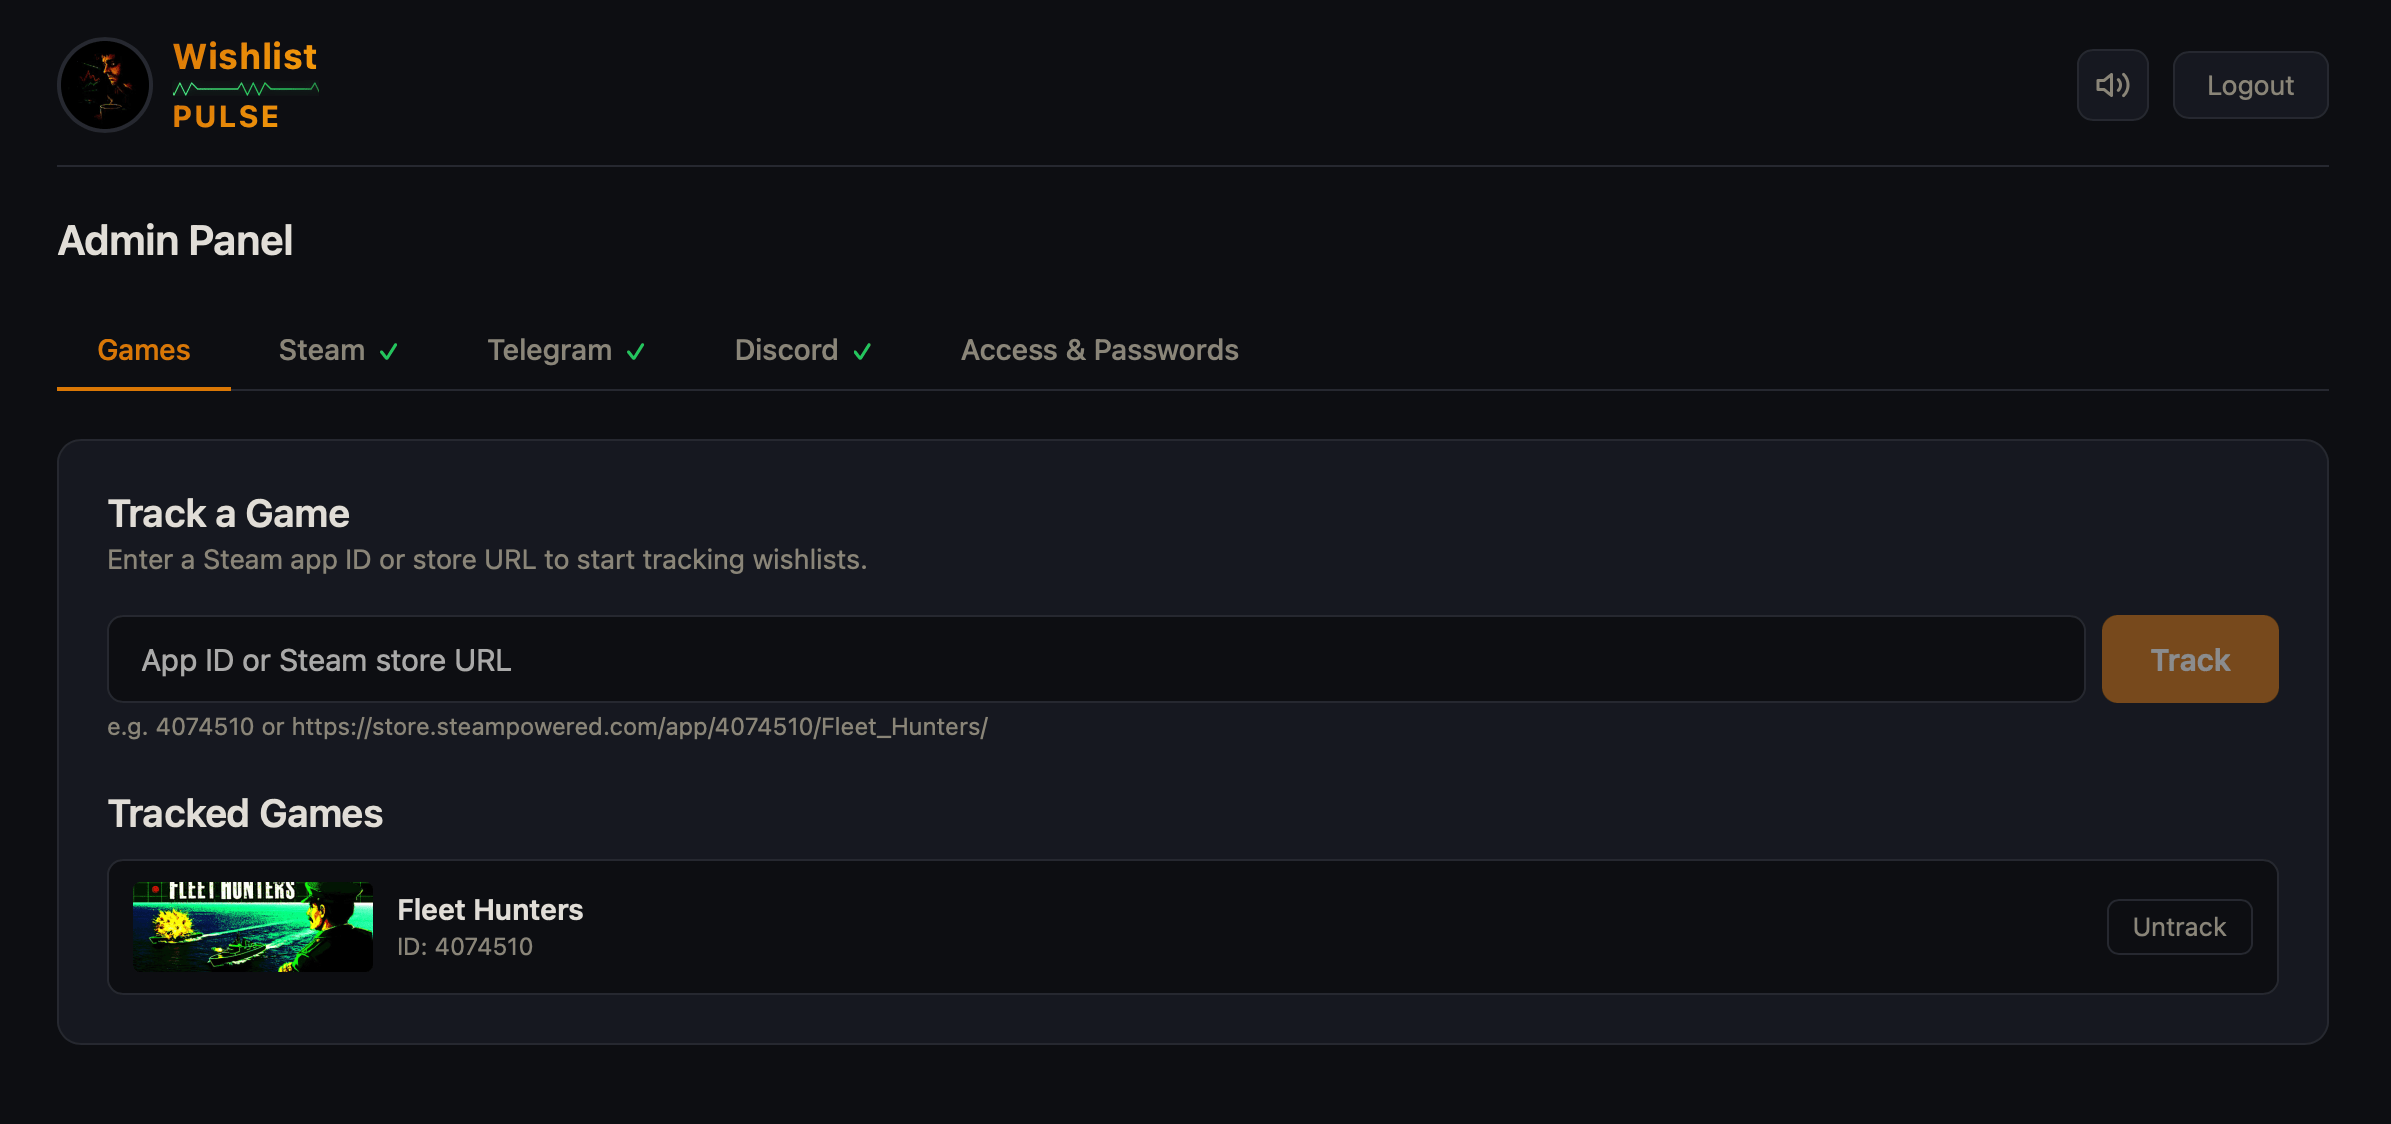This screenshot has width=2391, height=1124.
Task: Open the circular profile avatar
Action: click(105, 85)
